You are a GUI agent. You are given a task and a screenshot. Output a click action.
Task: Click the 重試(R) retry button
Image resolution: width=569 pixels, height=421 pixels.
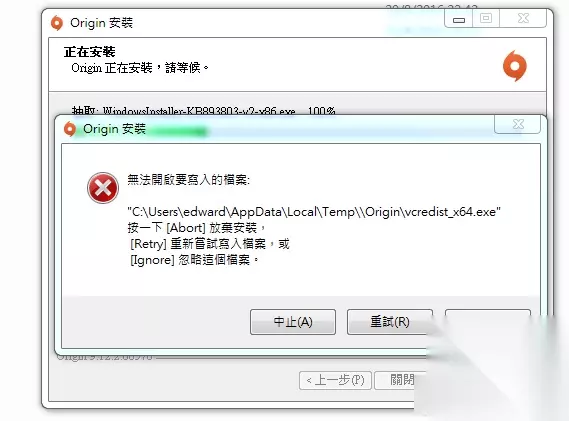[x=390, y=322]
